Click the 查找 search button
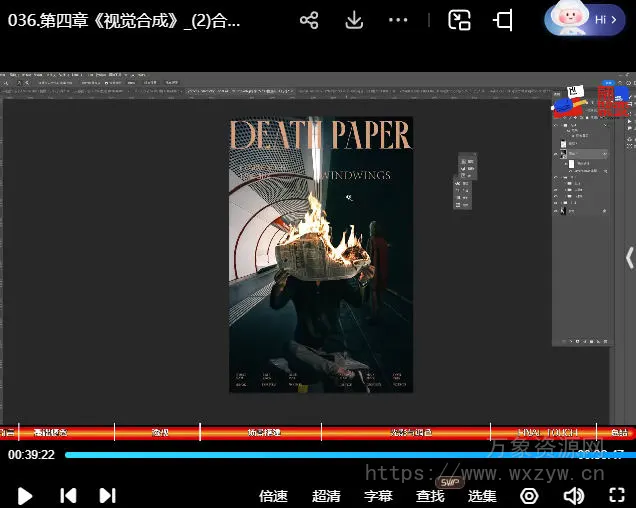 click(x=430, y=495)
